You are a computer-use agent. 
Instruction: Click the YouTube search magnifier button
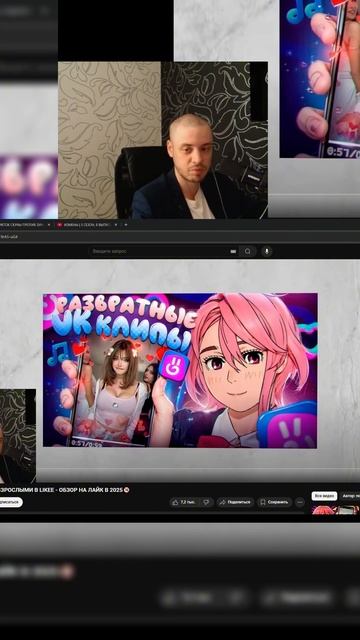pos(247,251)
